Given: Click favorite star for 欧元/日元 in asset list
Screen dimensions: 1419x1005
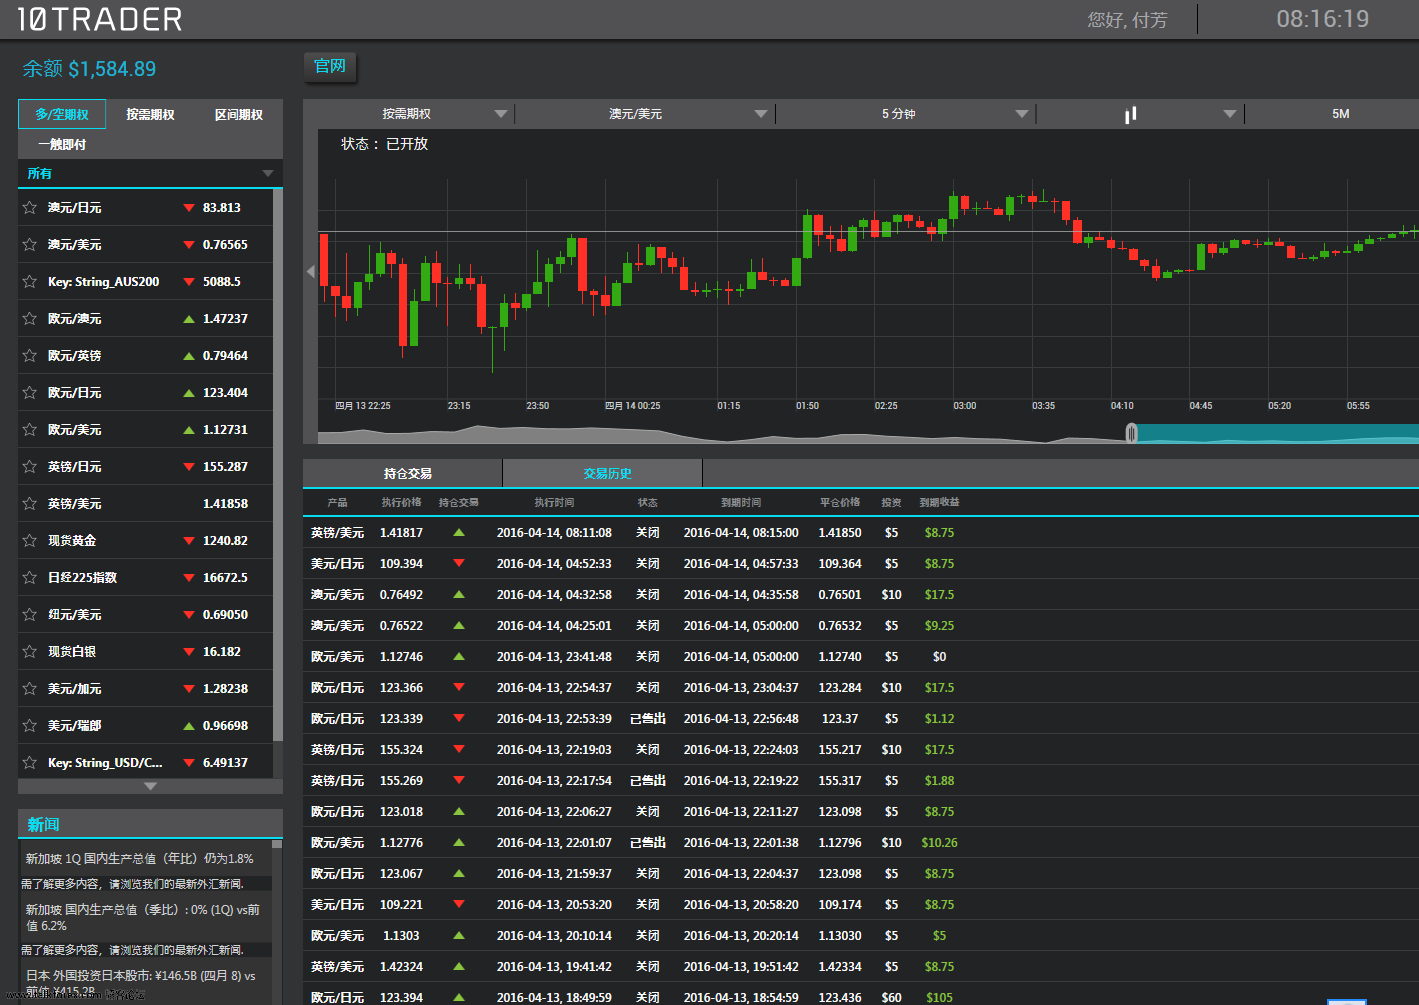Looking at the screenshot, I should tap(30, 393).
